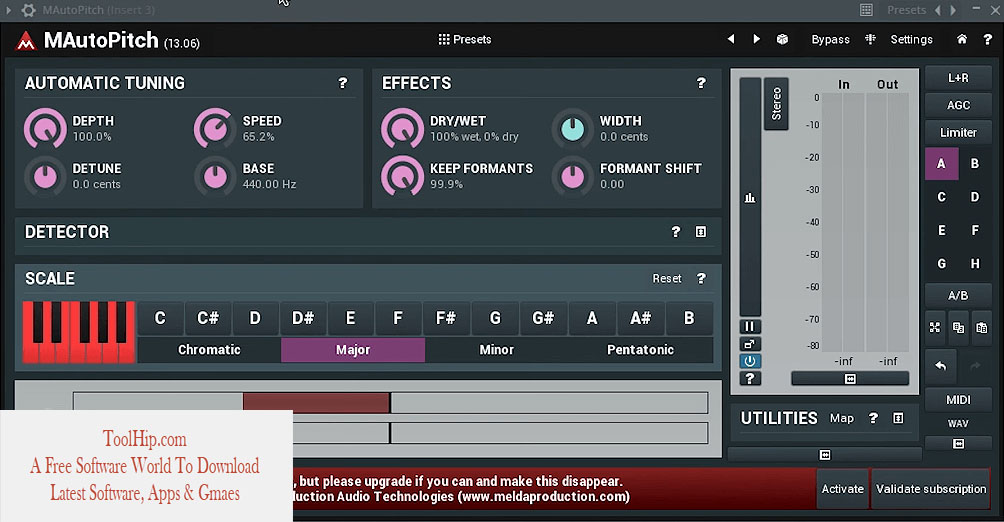Screen dimensions: 1004x522
Task: Click the histogram icon on the meter strip
Action: (750, 198)
